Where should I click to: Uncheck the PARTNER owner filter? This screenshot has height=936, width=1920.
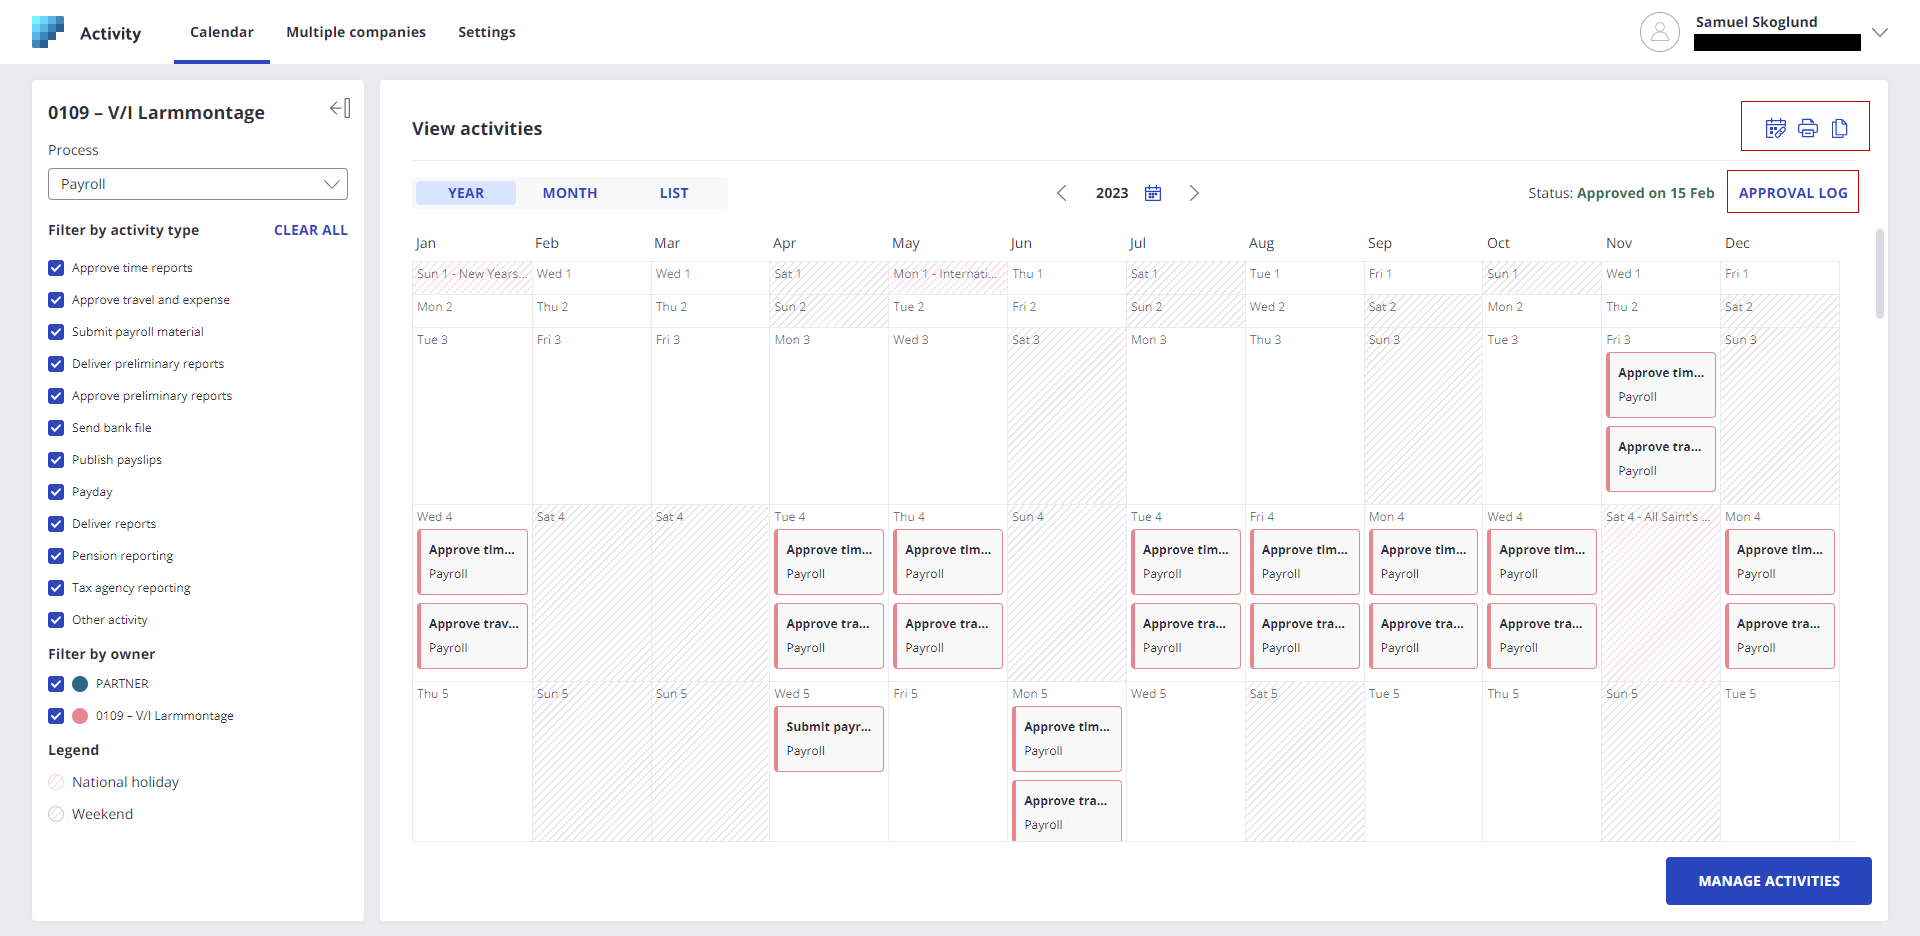(x=56, y=684)
